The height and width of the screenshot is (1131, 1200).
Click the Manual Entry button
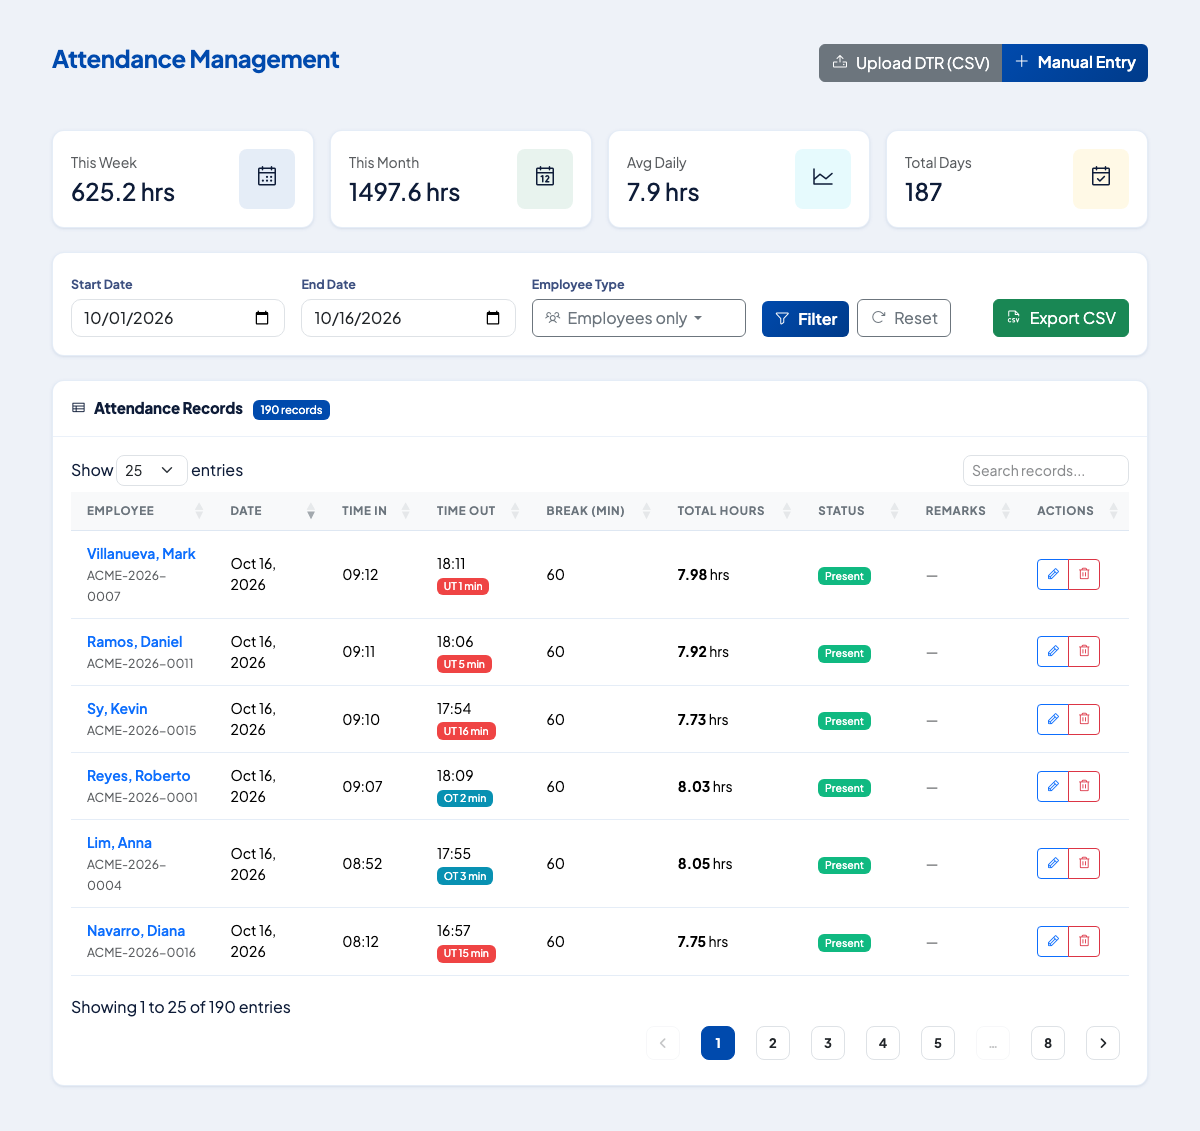1075,63
